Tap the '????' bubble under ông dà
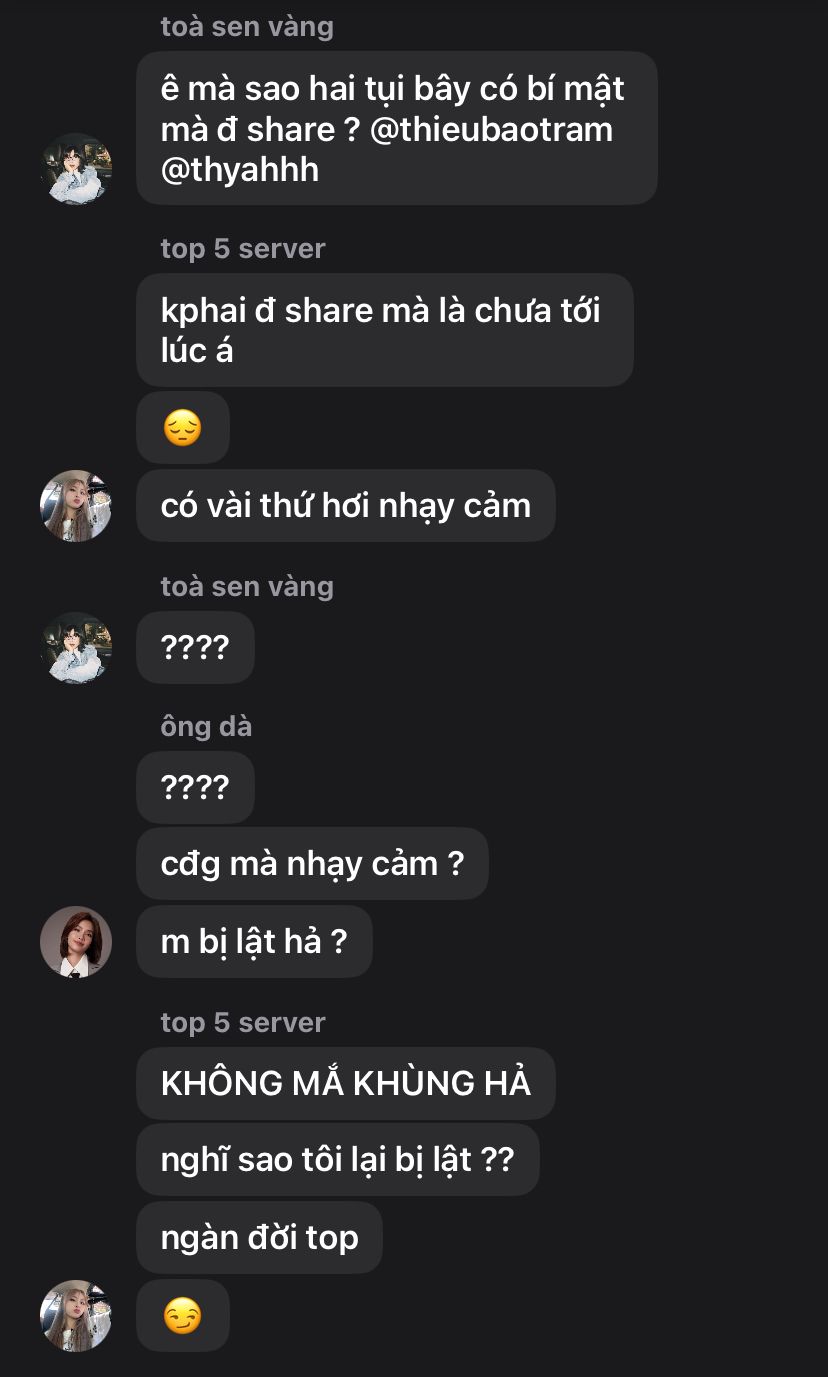828x1377 pixels. pos(195,788)
